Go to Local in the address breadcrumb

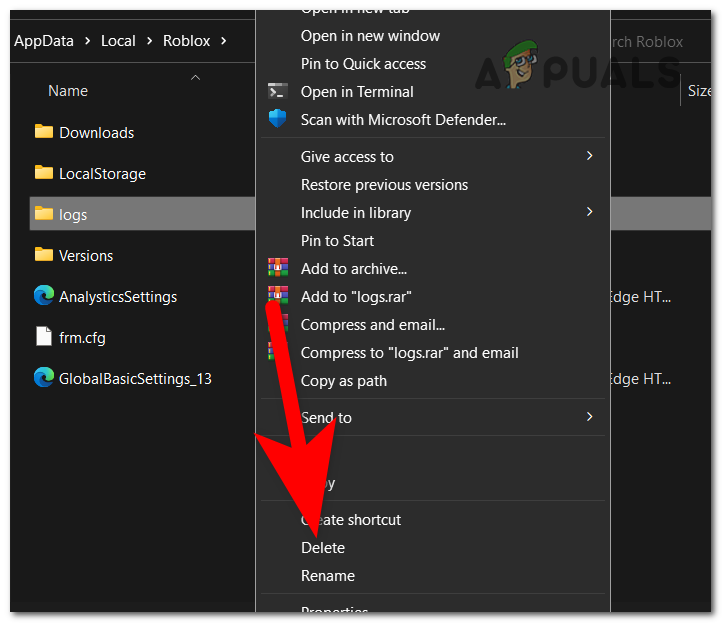tap(118, 41)
